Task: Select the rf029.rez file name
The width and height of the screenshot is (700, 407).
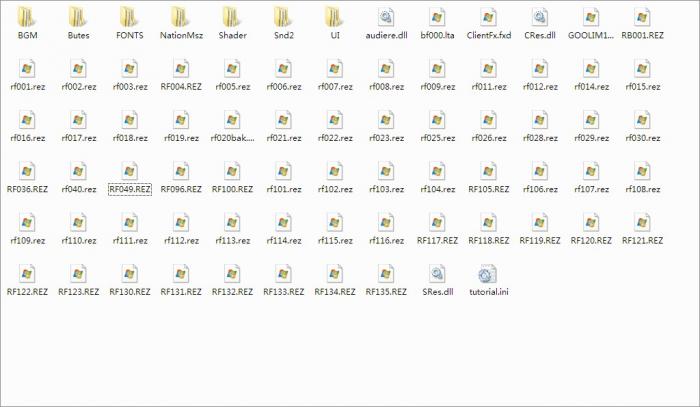Action: (591, 138)
